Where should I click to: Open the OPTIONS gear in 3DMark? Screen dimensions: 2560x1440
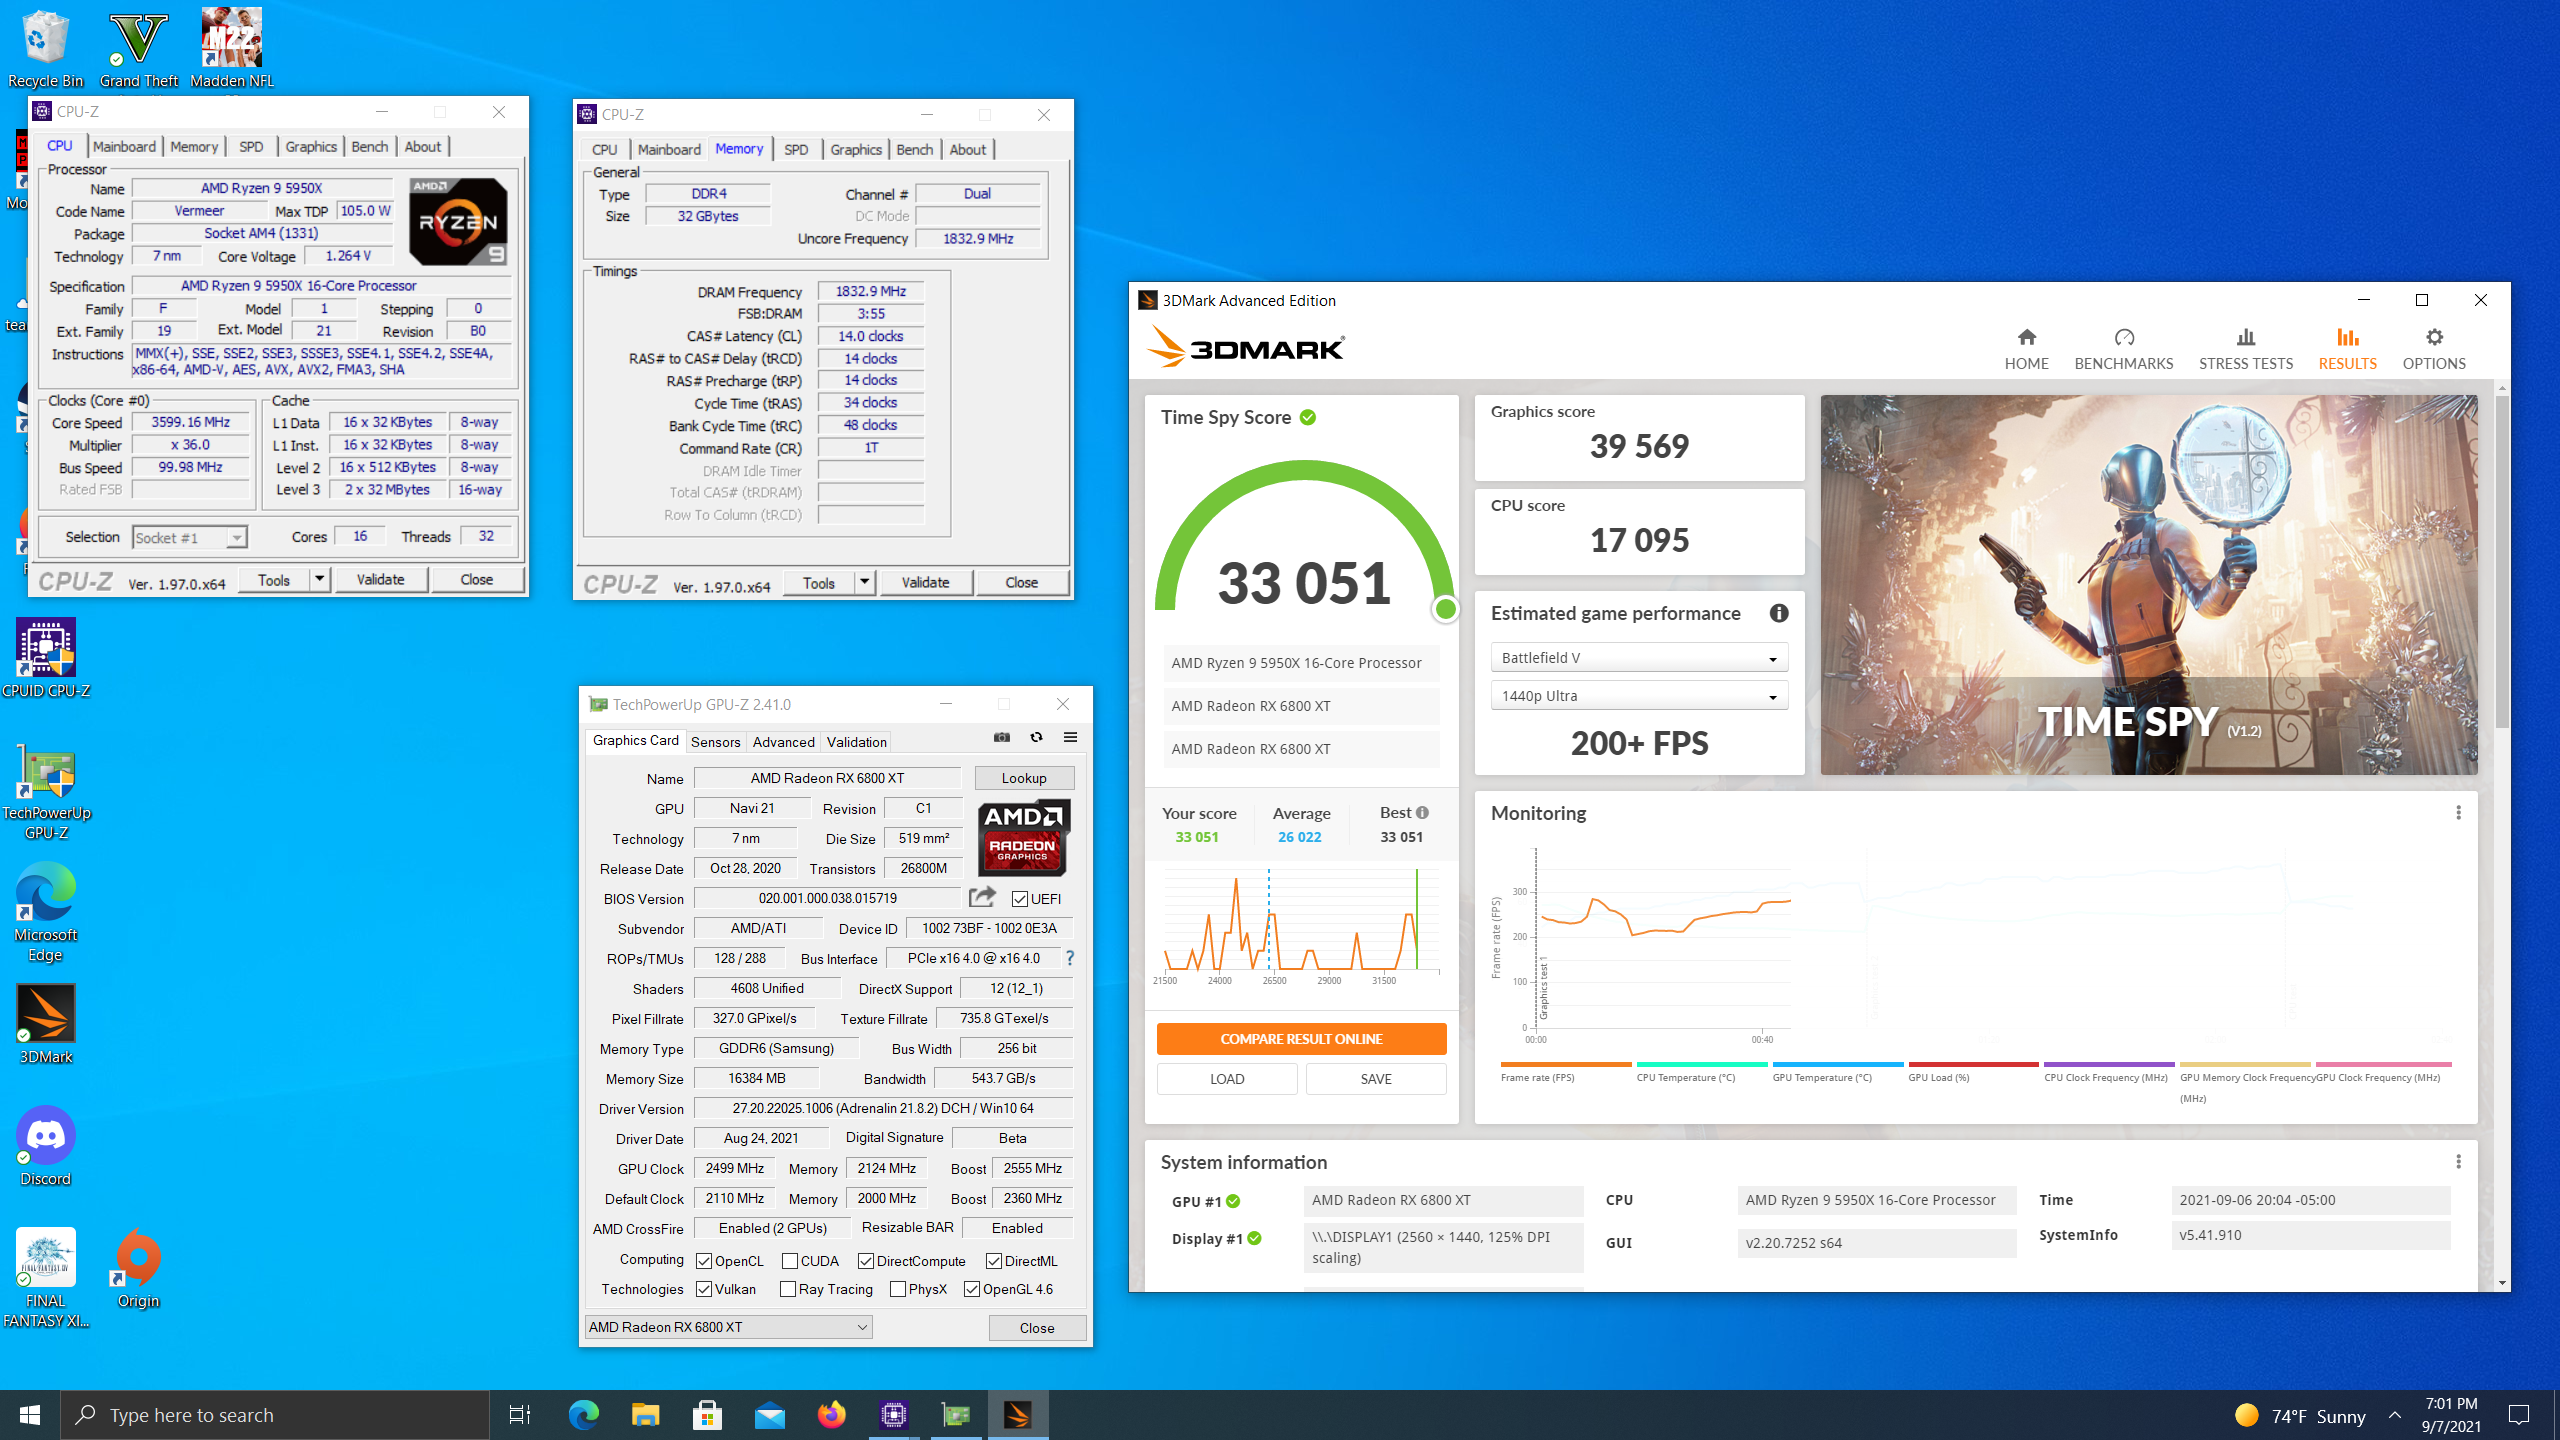click(x=2434, y=338)
